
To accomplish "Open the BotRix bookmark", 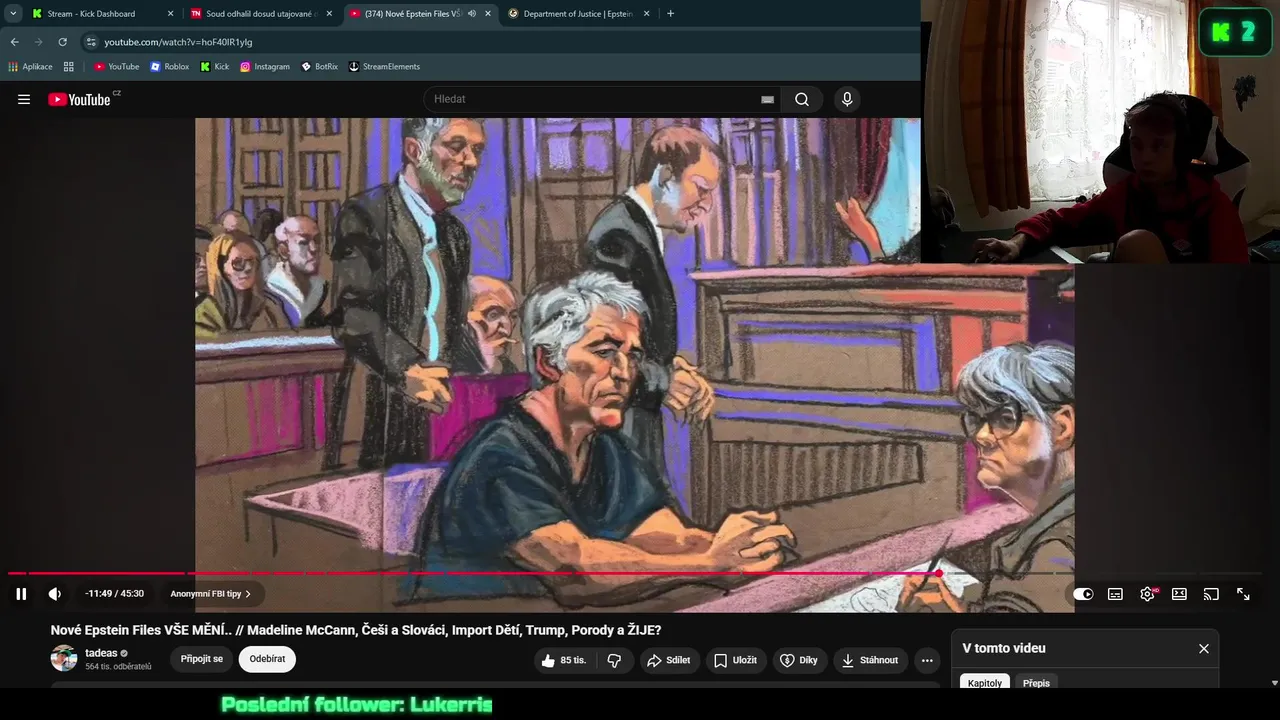I will click(x=320, y=67).
